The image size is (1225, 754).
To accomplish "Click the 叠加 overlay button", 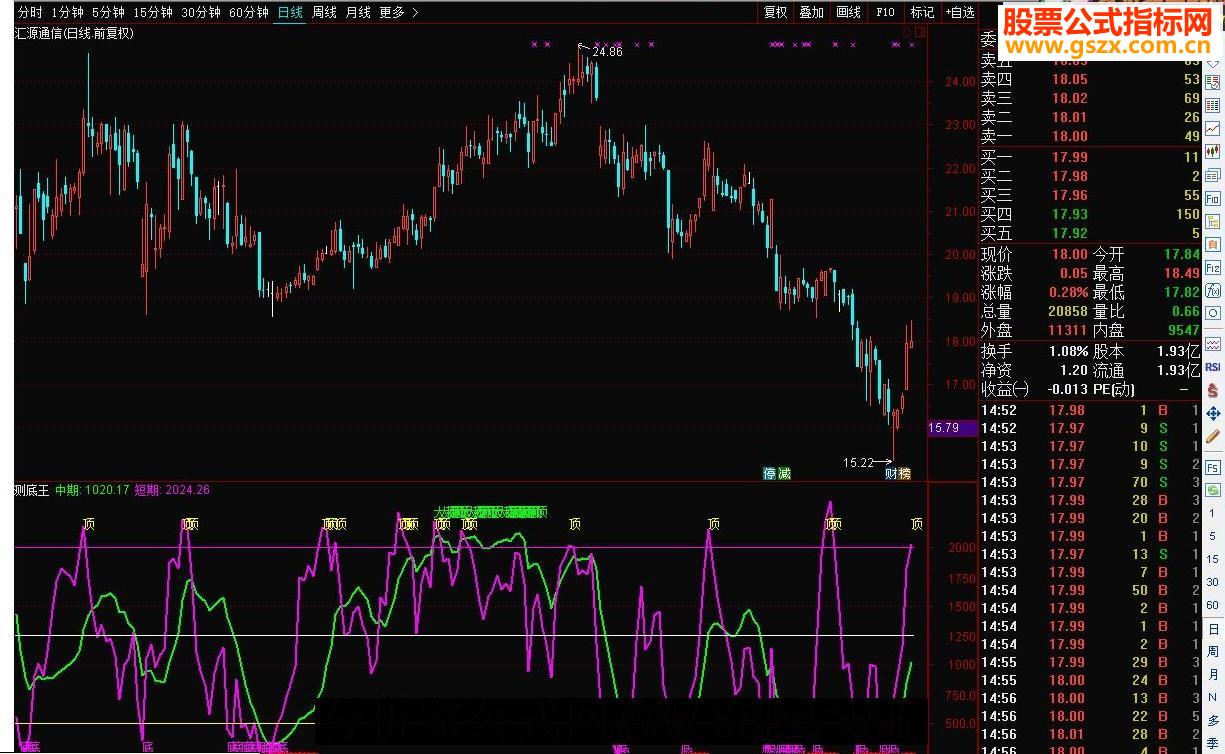I will [x=811, y=12].
